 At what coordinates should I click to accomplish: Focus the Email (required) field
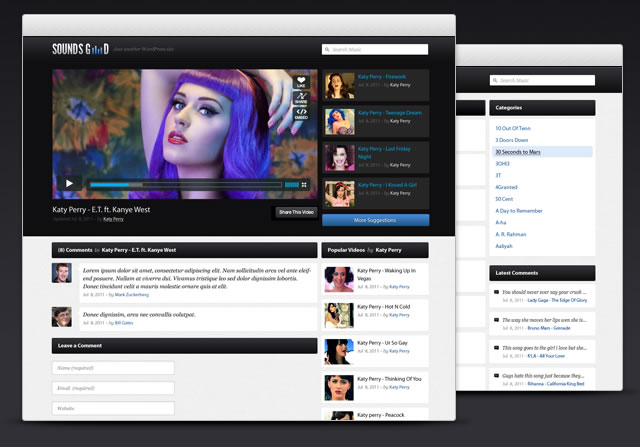pos(113,388)
